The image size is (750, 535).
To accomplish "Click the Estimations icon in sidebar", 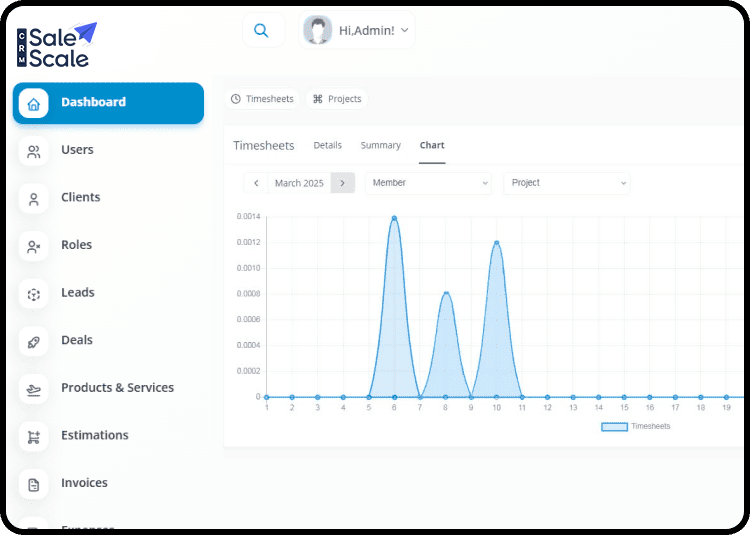I will tap(34, 436).
